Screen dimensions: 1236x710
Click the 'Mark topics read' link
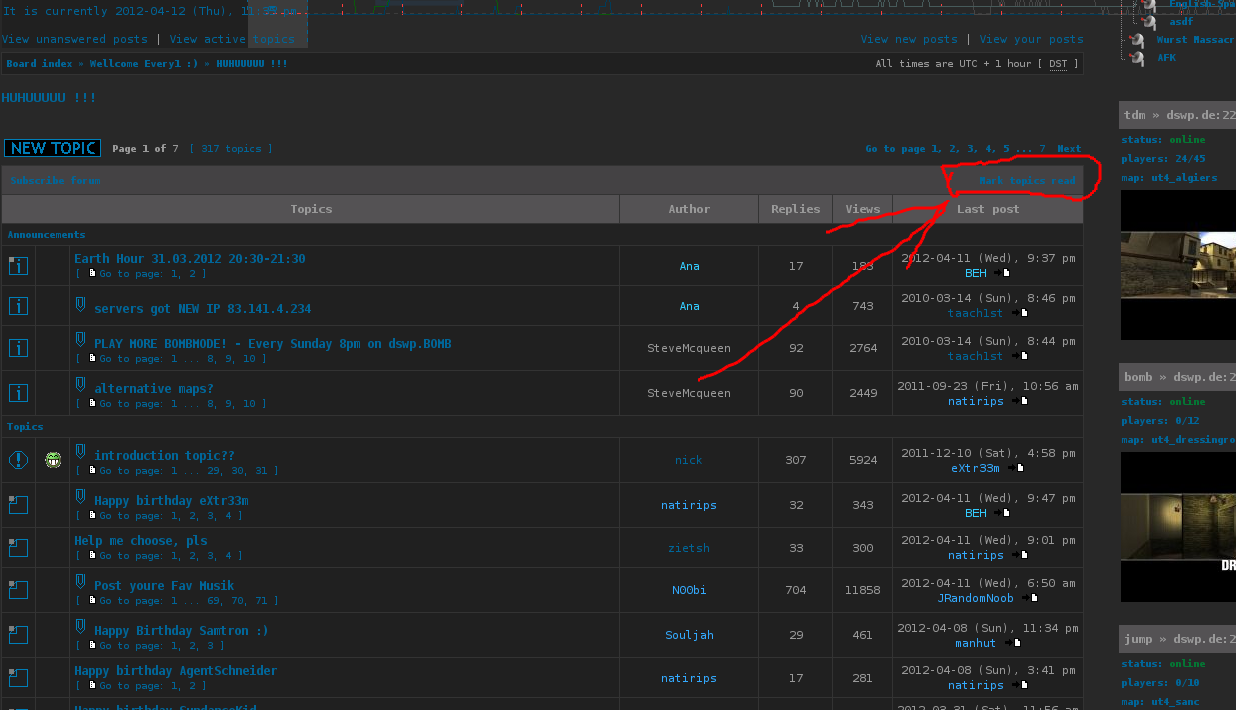click(x=1027, y=181)
